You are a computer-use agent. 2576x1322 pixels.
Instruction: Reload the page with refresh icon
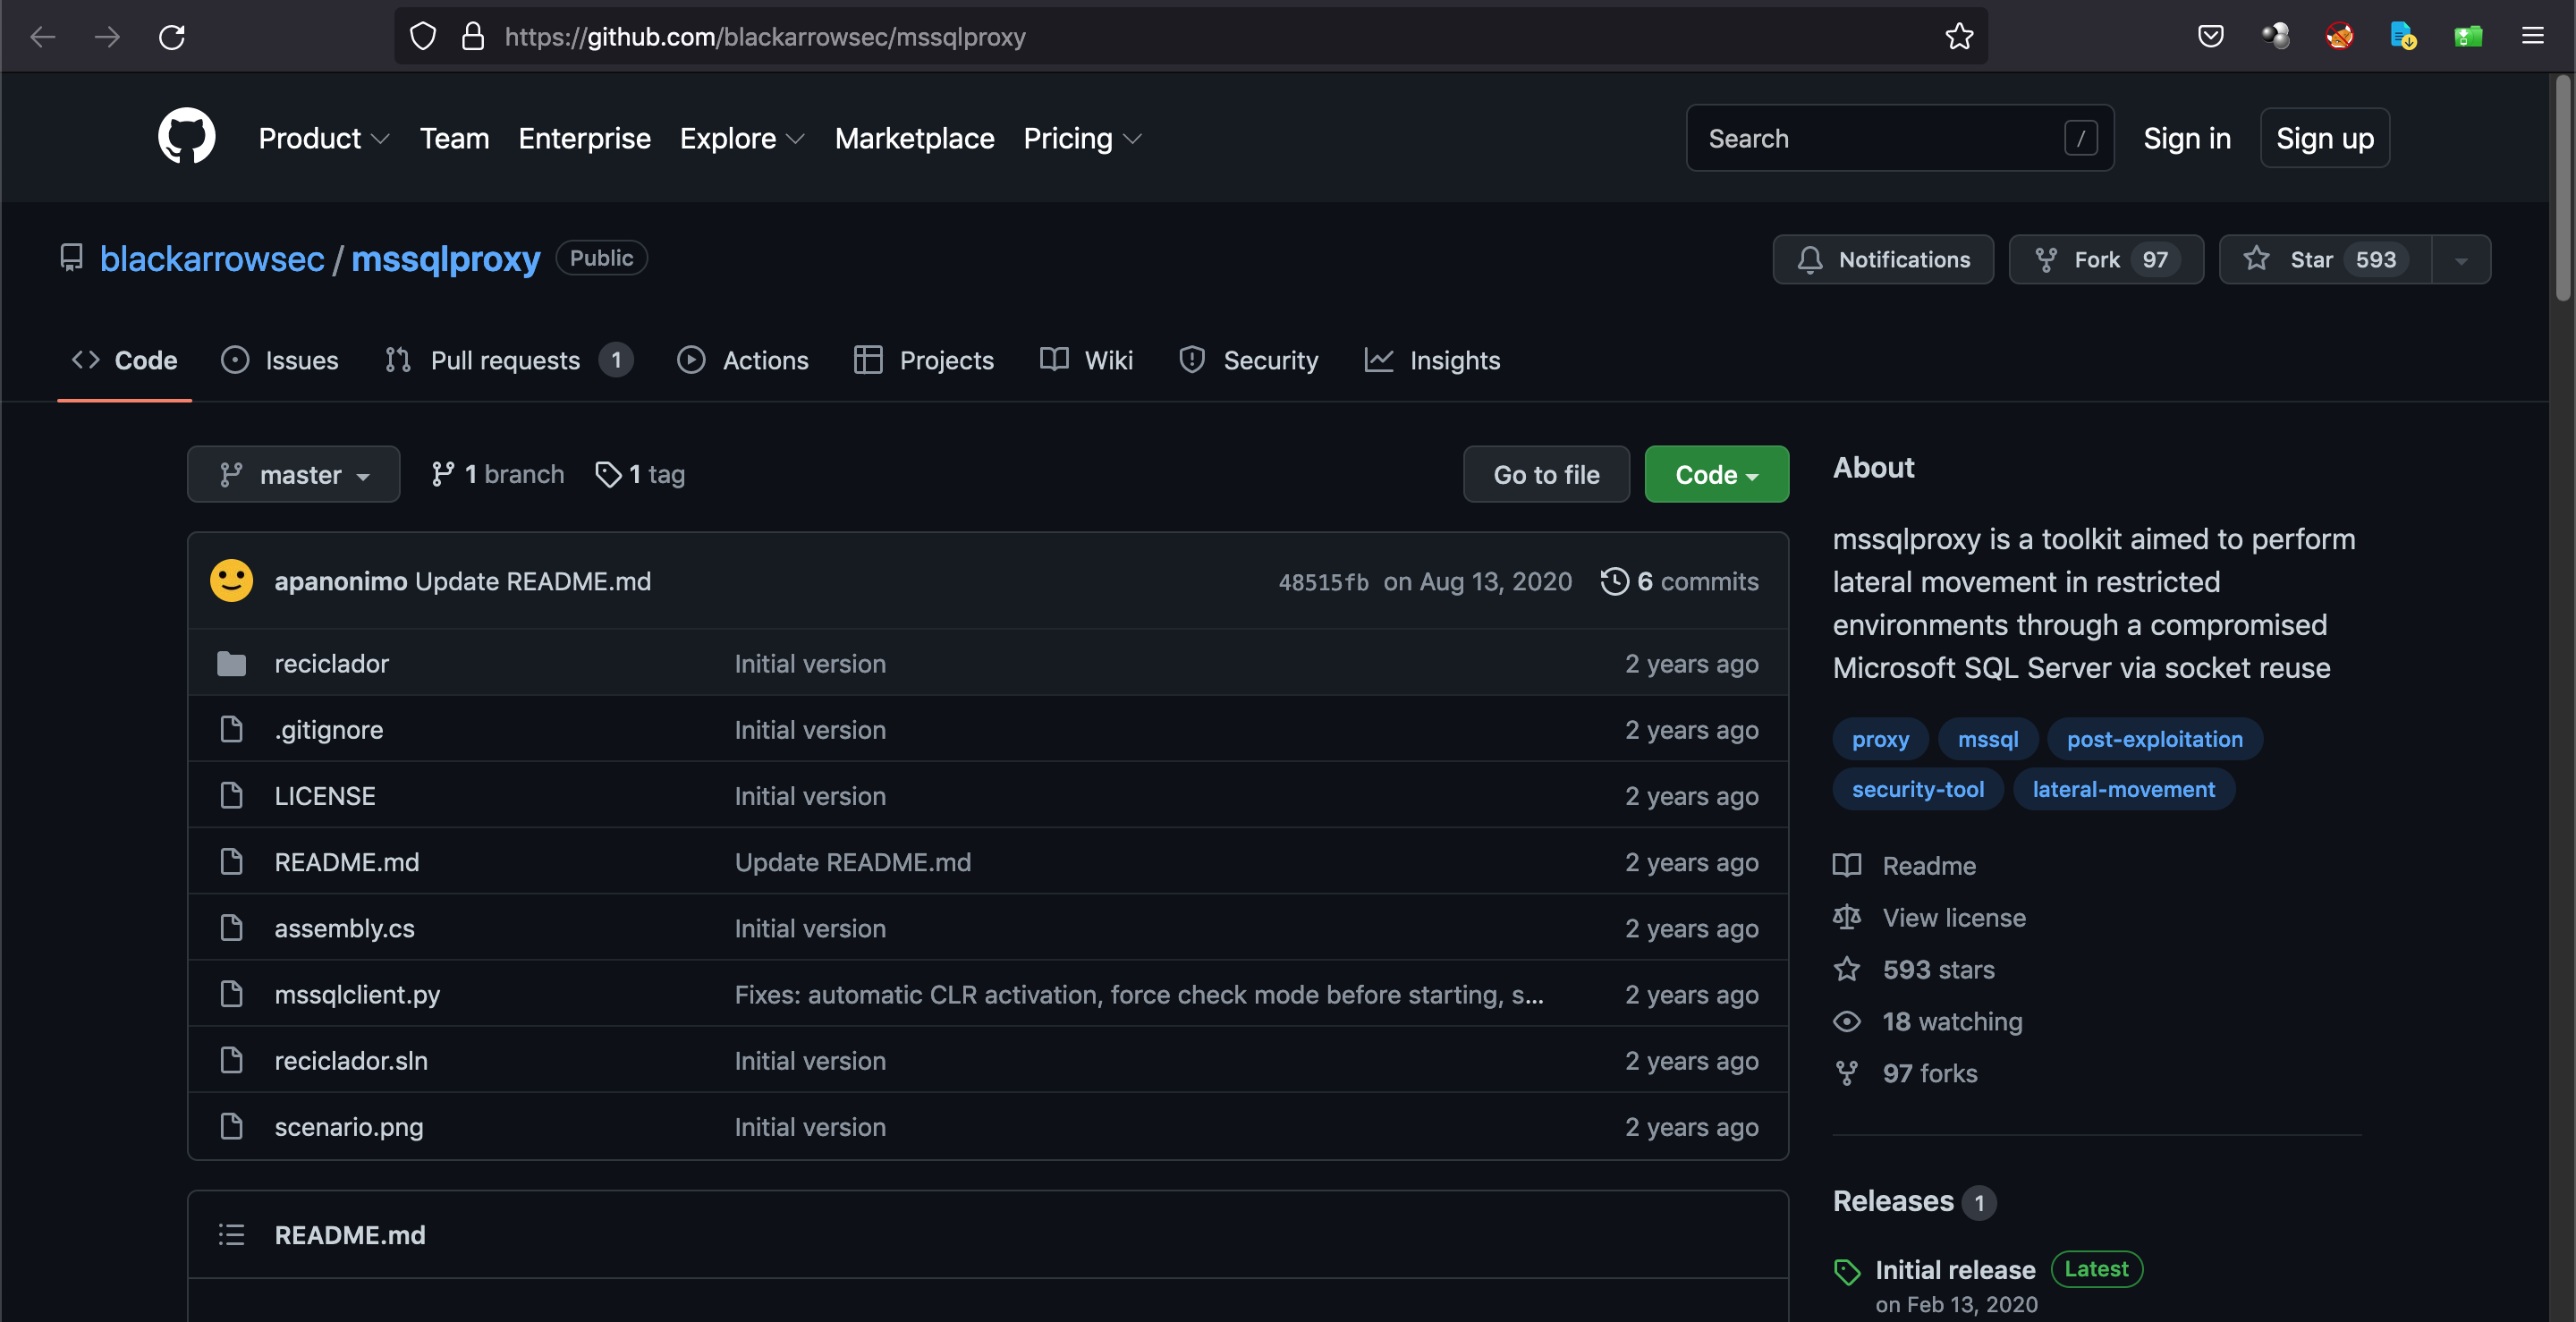(172, 37)
